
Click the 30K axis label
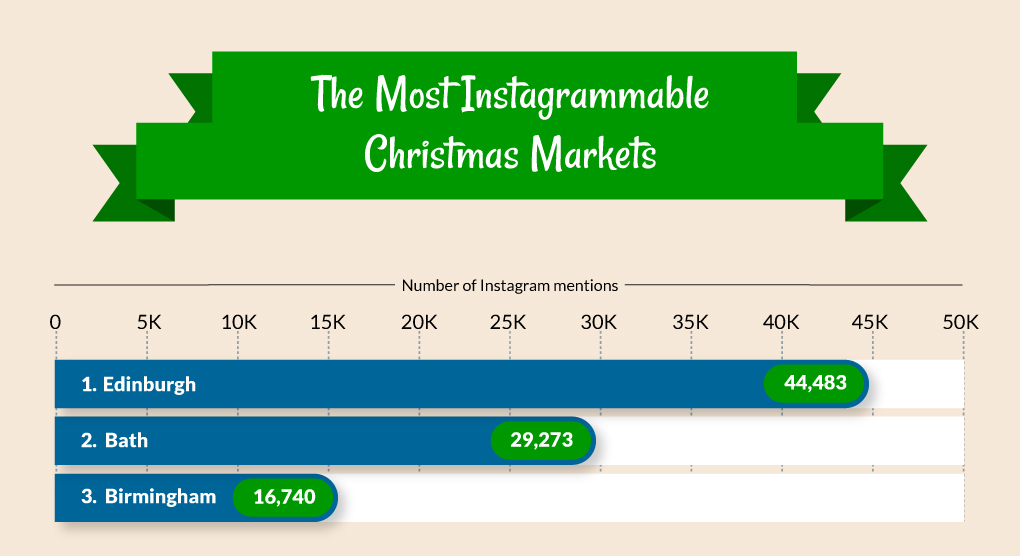click(x=598, y=323)
